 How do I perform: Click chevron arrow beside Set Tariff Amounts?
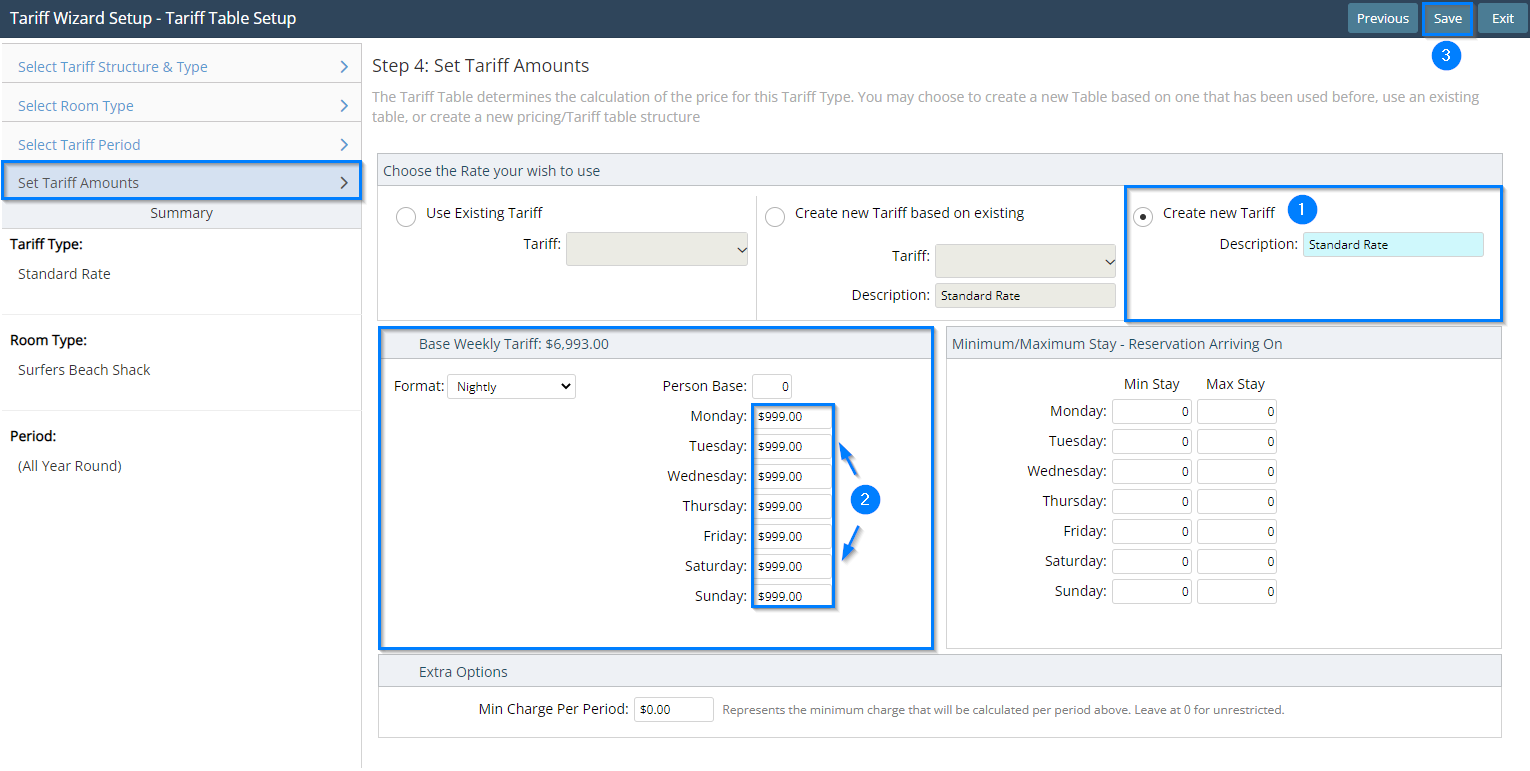coord(344,183)
